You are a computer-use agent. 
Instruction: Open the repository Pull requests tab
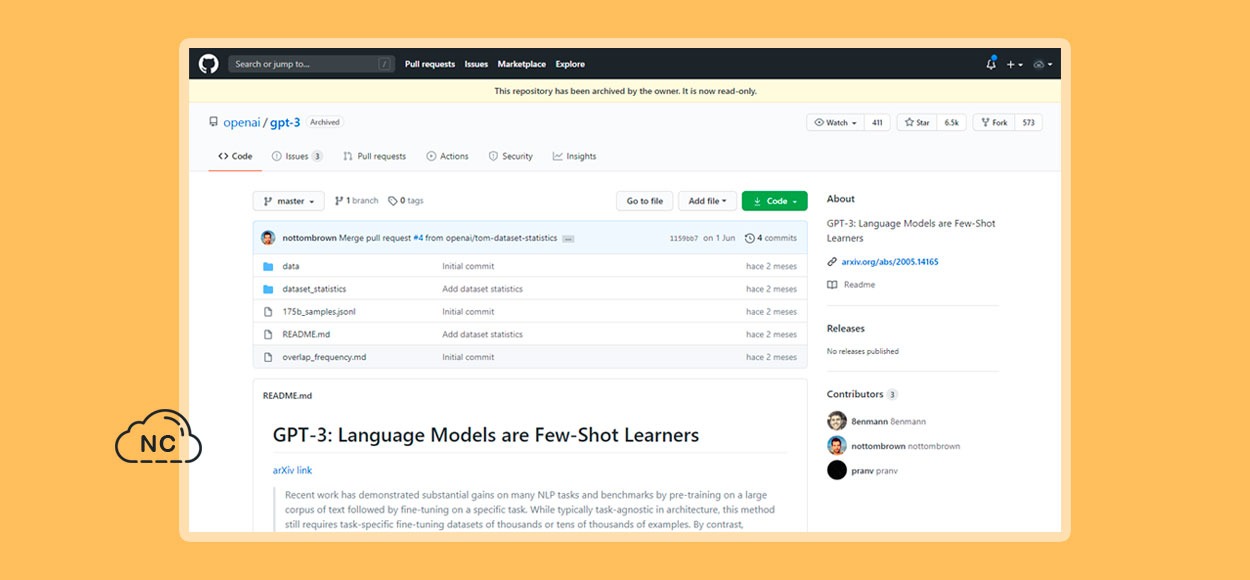(x=374, y=157)
